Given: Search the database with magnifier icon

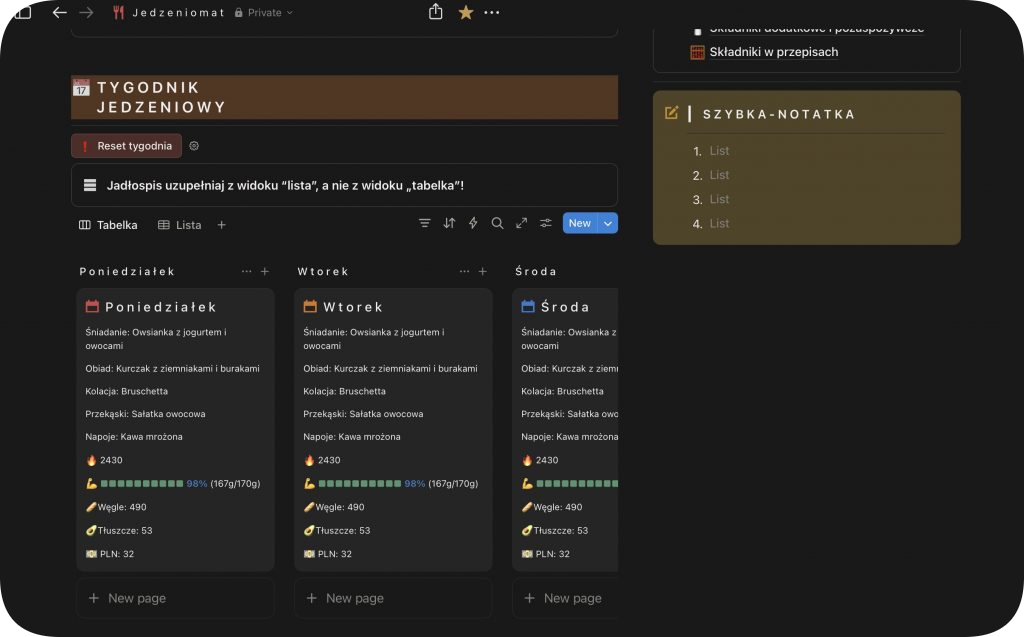Looking at the screenshot, I should (497, 223).
